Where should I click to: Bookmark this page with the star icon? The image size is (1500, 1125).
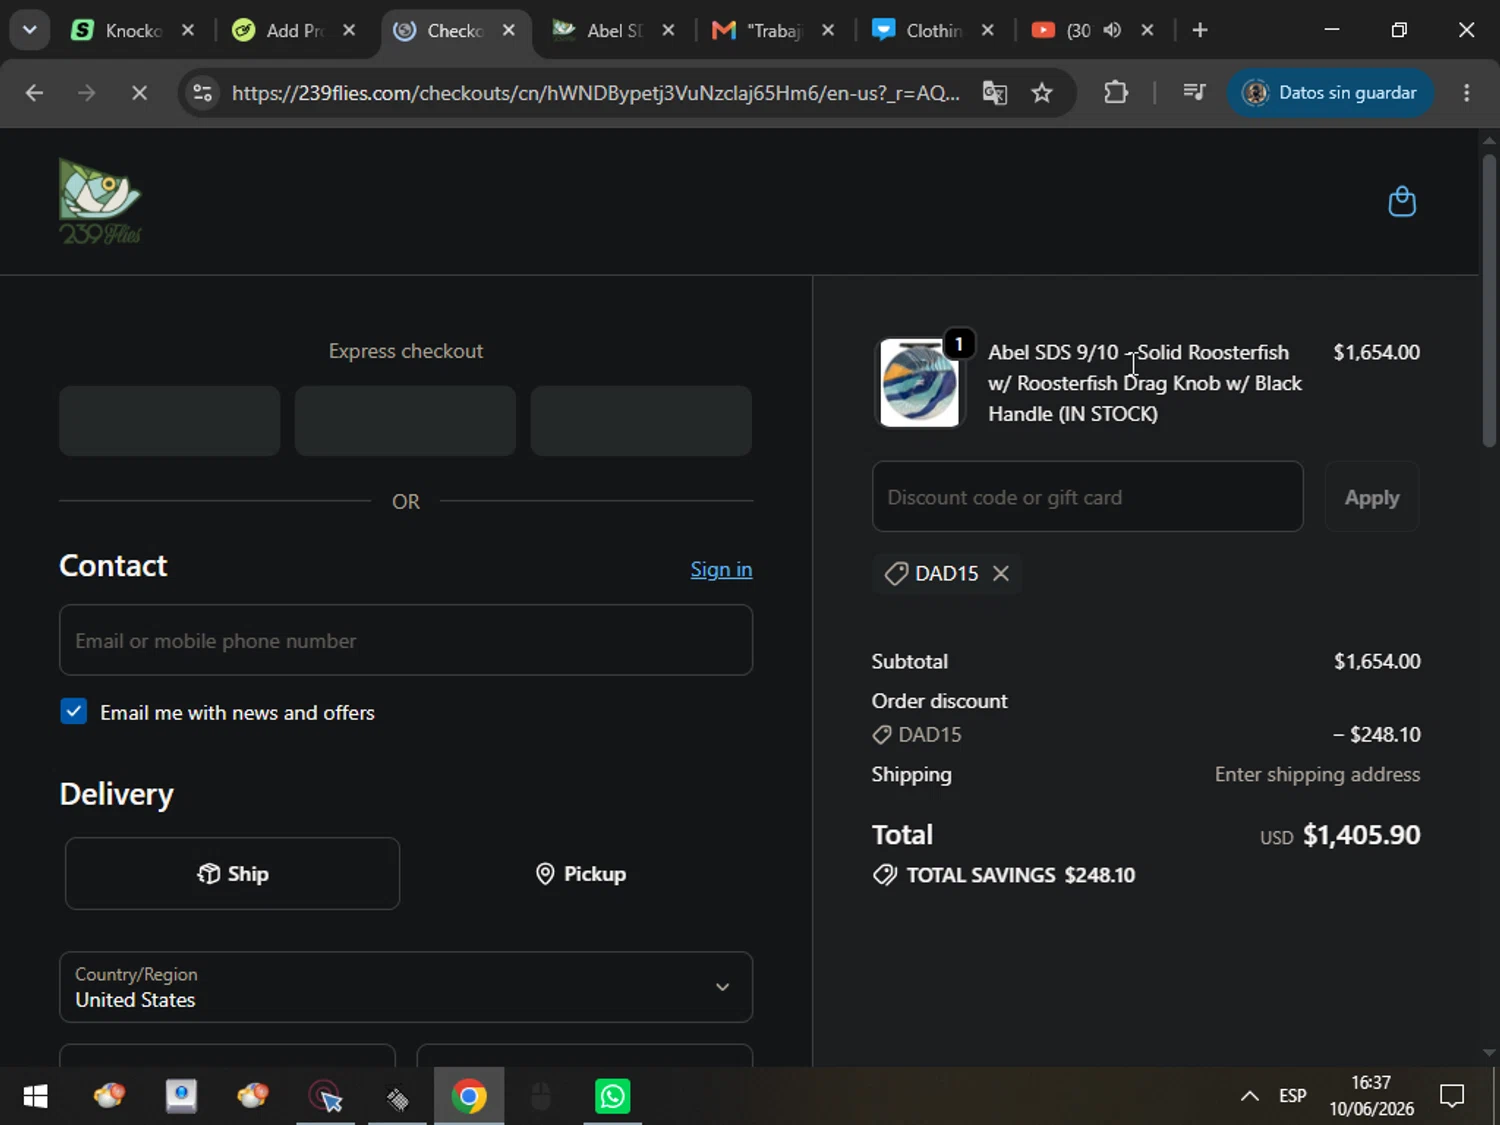point(1042,93)
